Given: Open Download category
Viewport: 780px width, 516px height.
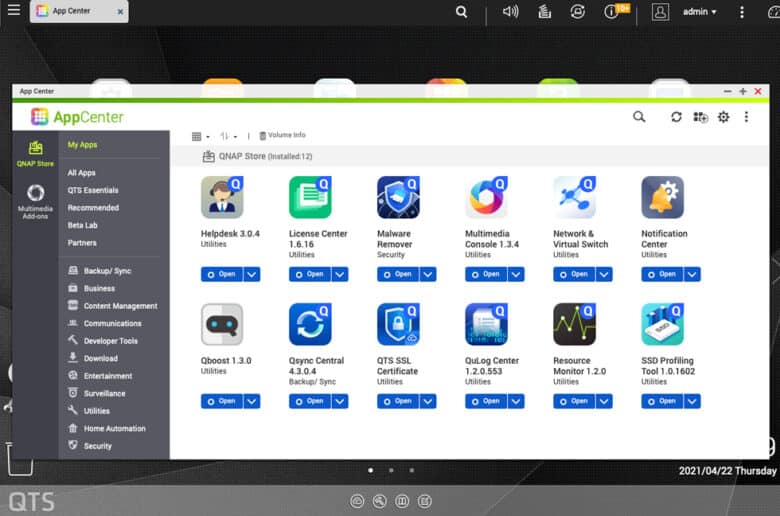Looking at the screenshot, I should (x=93, y=358).
